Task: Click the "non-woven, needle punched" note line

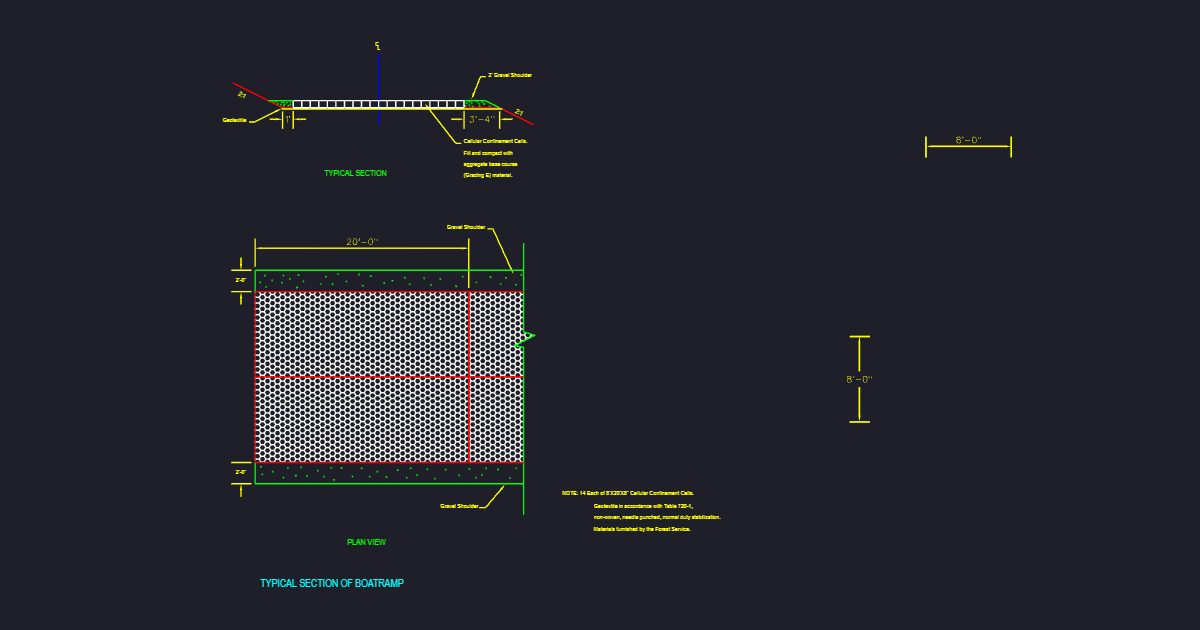Action: pyautogui.click(x=657, y=517)
